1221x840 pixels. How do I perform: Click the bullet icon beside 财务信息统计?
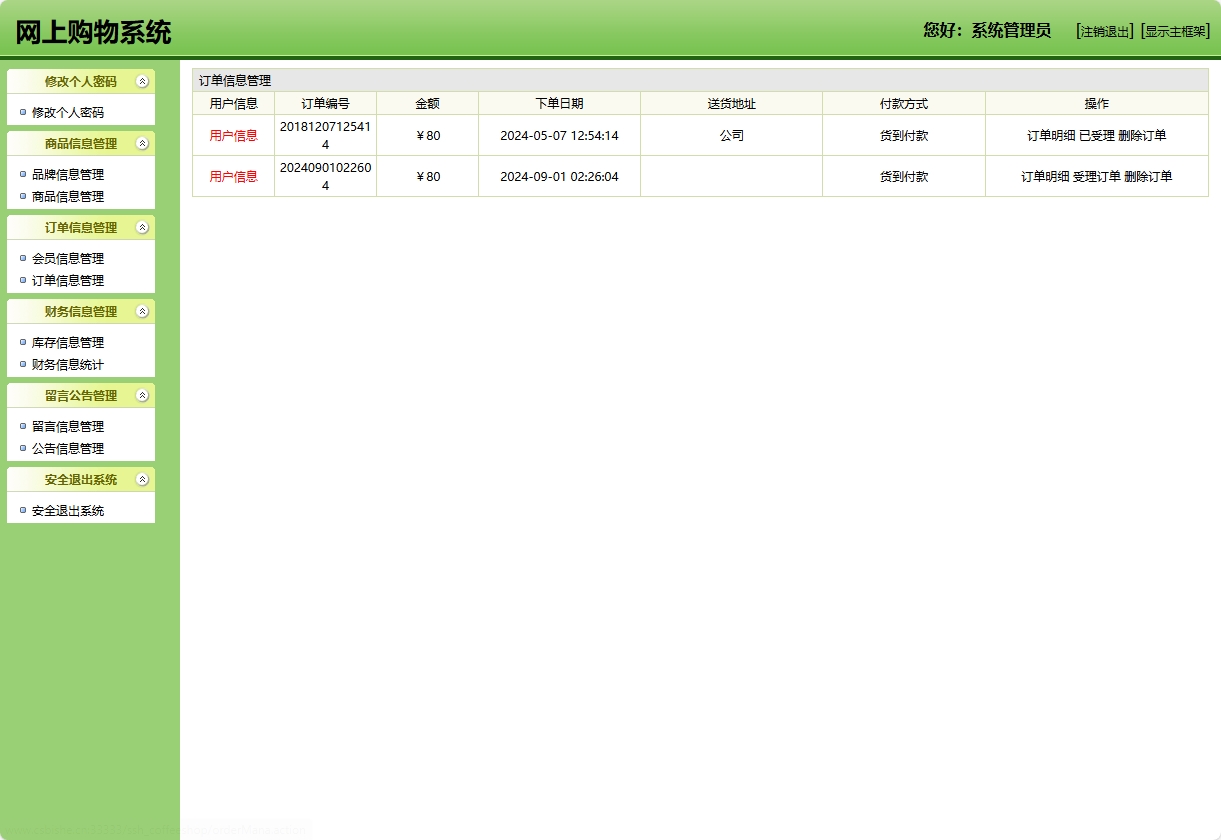tap(23, 364)
